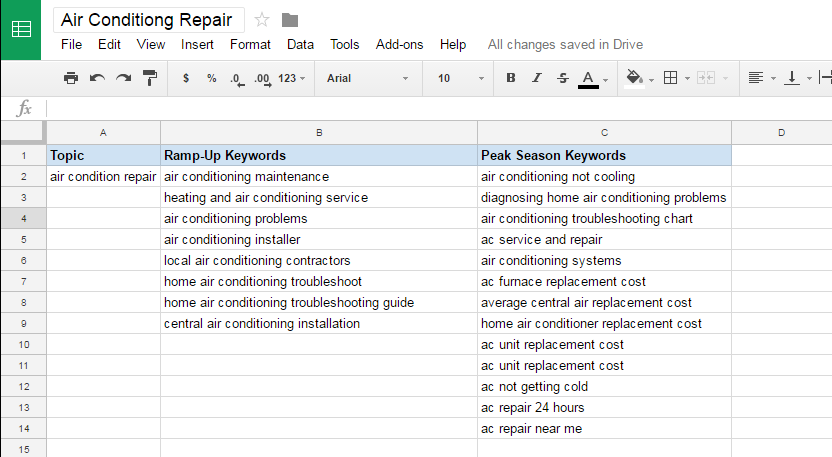Select cell 'diagnosing home air conditioning problems'

pyautogui.click(x=604, y=197)
